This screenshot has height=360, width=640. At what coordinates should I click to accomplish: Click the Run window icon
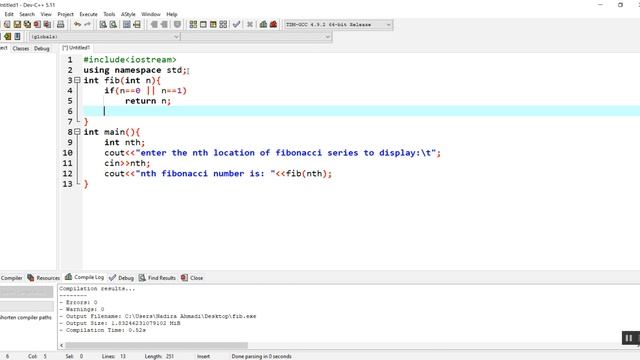pyautogui.click(x=203, y=24)
